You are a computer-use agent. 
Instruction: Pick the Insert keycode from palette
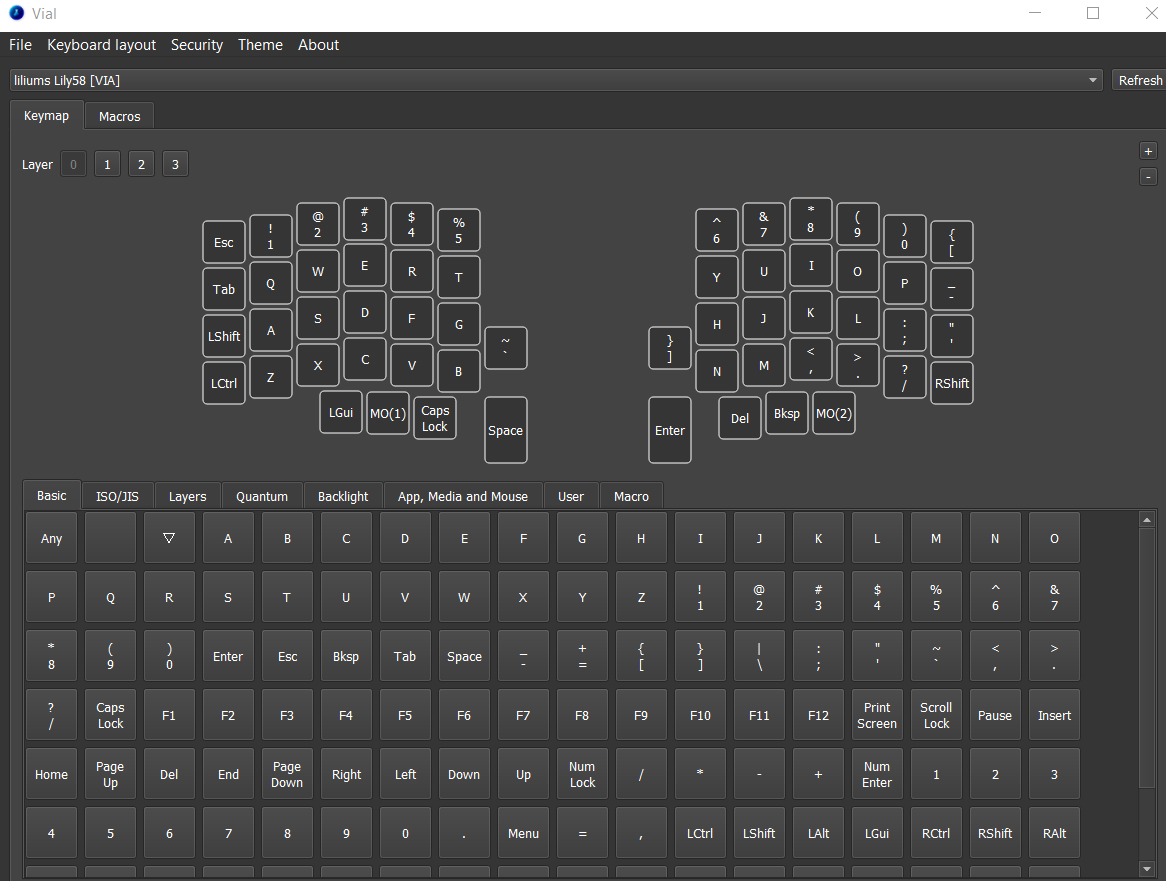point(1054,714)
